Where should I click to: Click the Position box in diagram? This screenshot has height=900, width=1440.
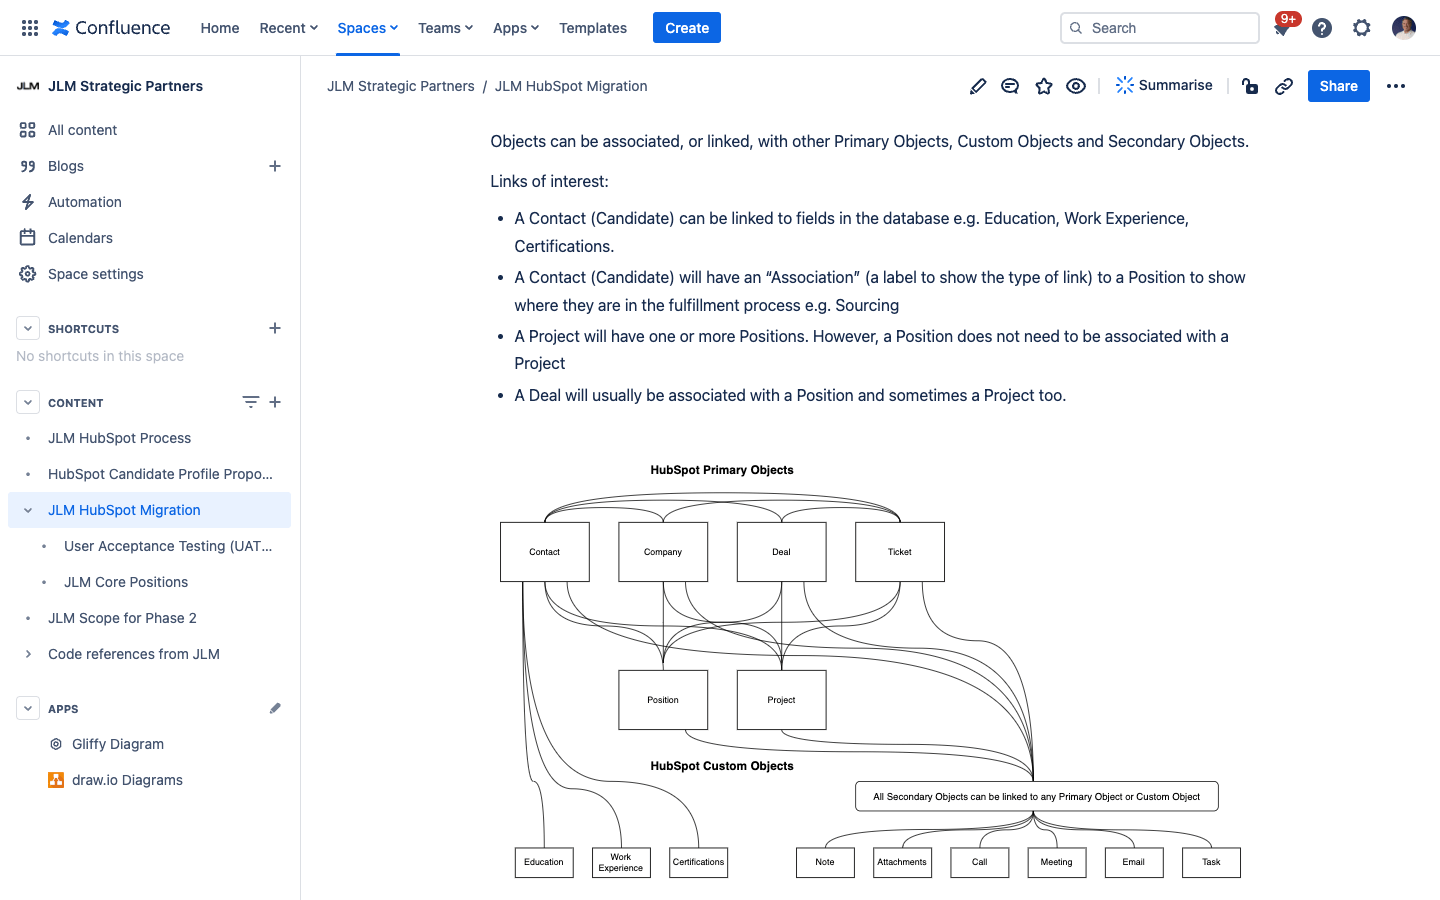pos(663,700)
